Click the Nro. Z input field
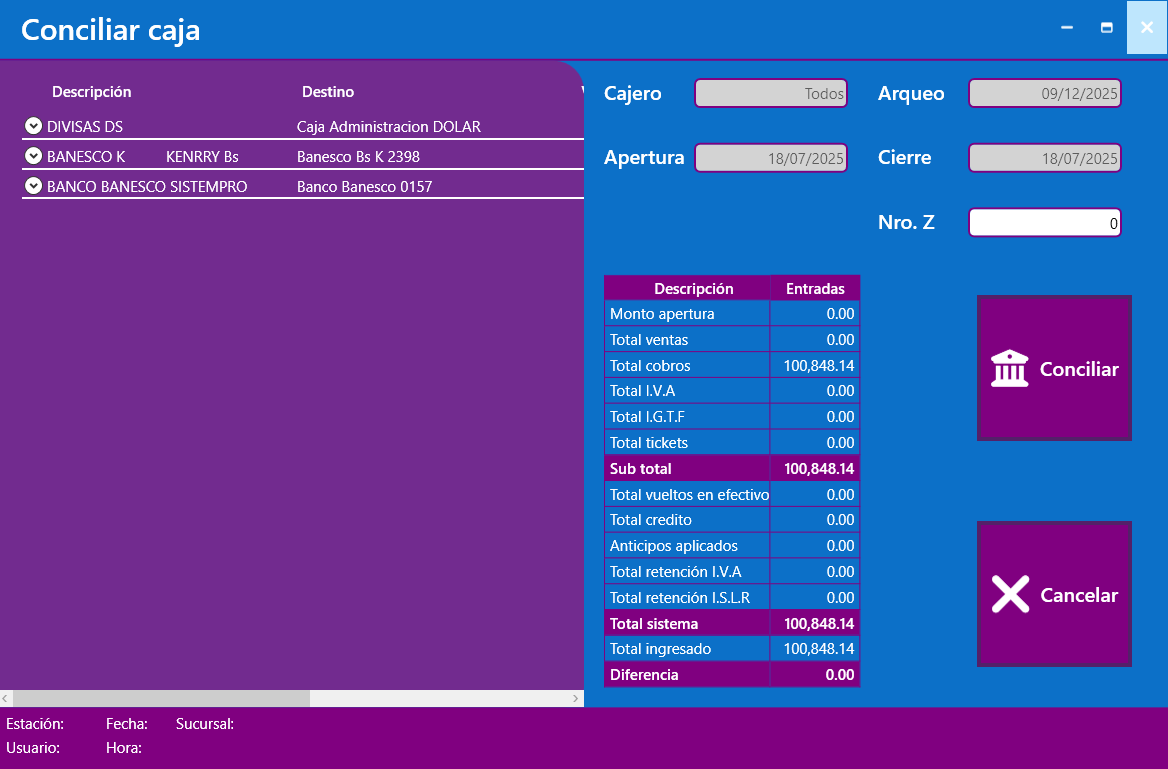 pyautogui.click(x=1044, y=223)
